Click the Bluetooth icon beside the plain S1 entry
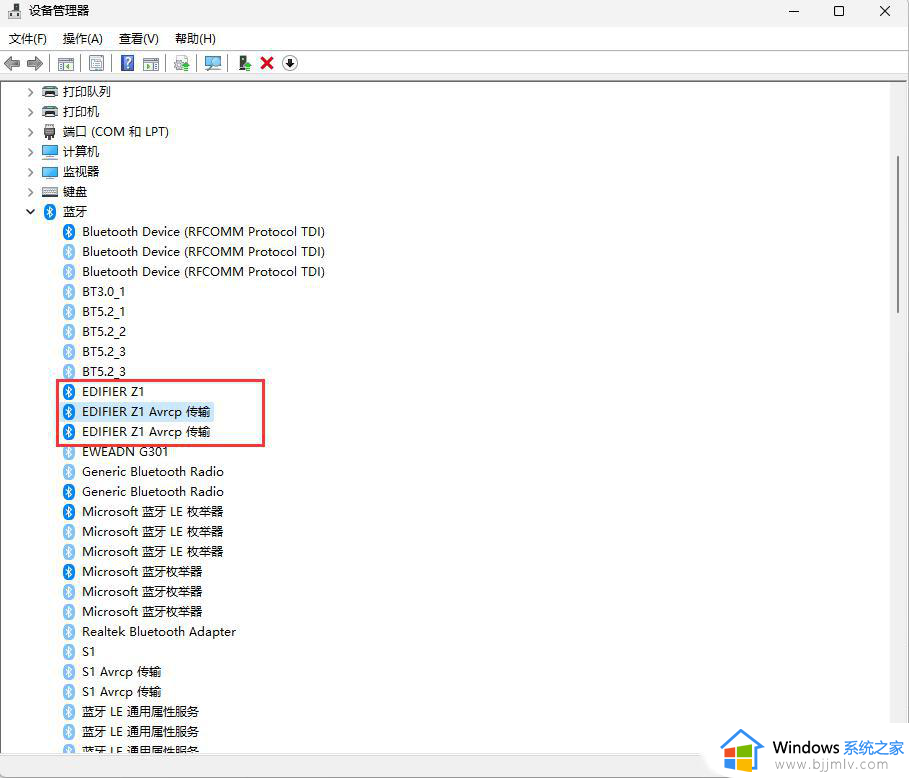 [69, 652]
